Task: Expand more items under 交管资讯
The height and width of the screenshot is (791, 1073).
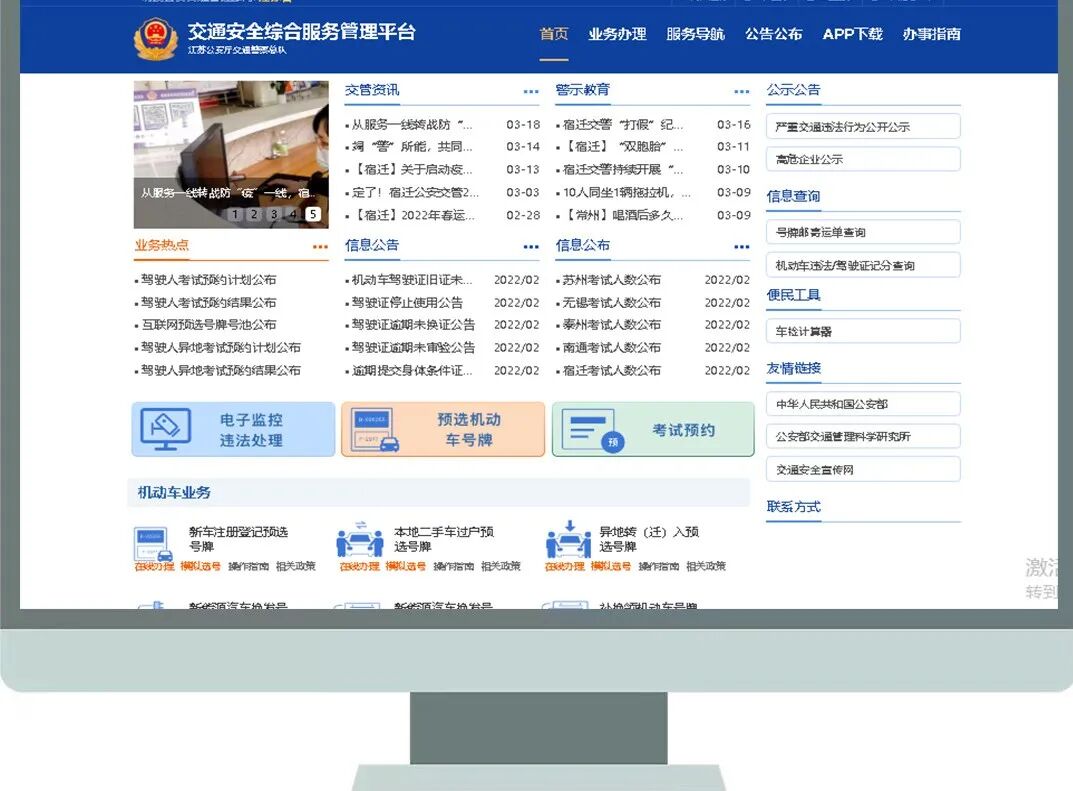Action: tap(528, 89)
